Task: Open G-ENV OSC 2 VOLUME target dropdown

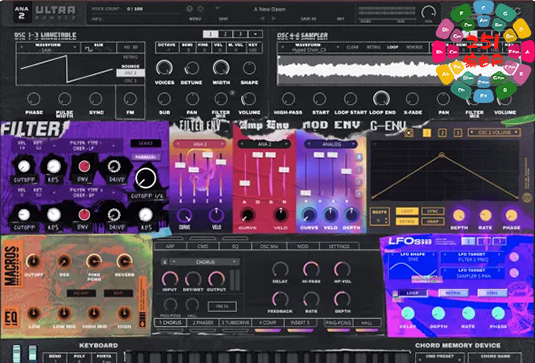Action: coord(494,132)
